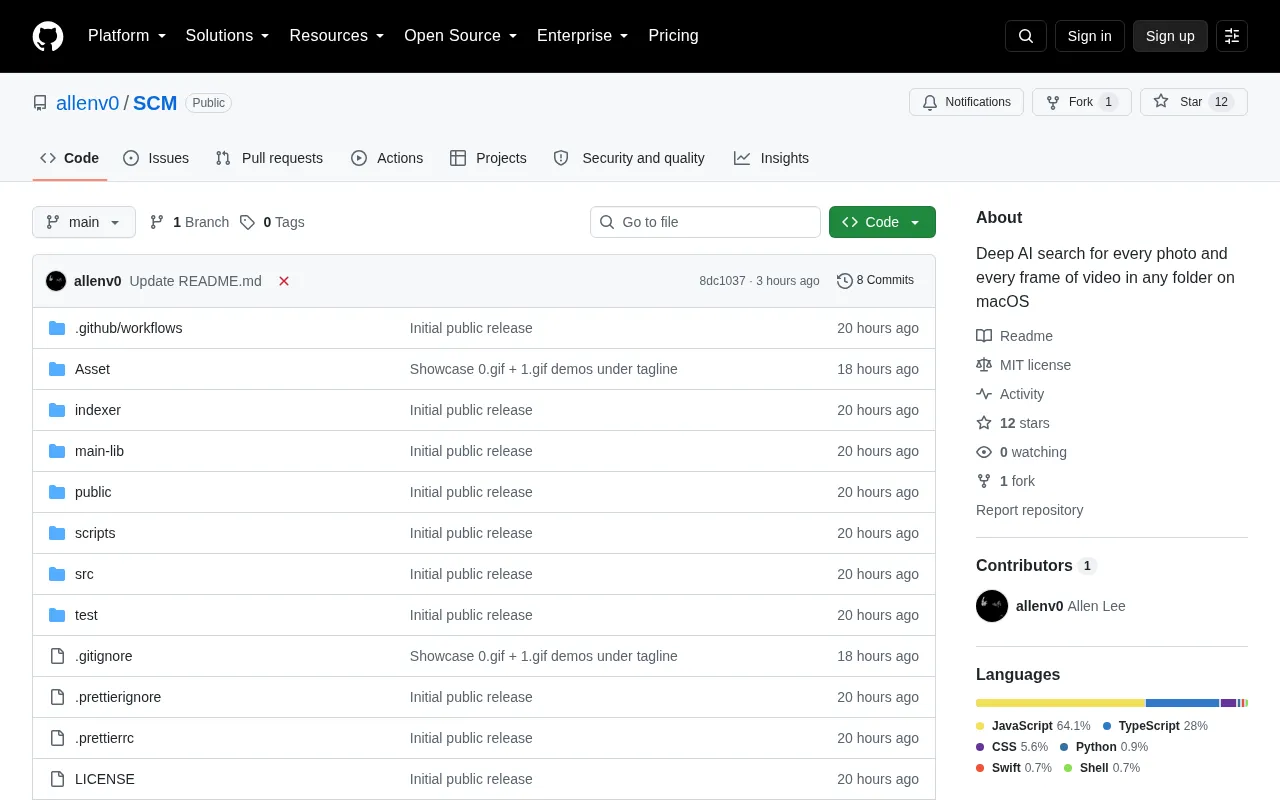The image size is (1280, 800).
Task: Click the JavaScript segment of the language bar
Action: tap(1061, 703)
